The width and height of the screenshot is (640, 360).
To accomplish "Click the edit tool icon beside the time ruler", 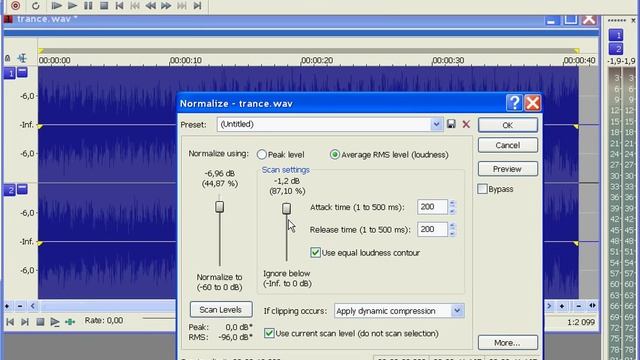I will click(22, 58).
